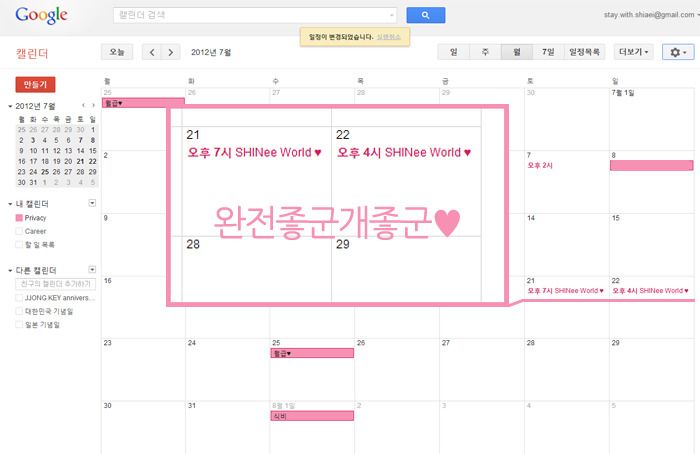Click the 7월 1일 date label
The height and width of the screenshot is (454, 700).
[x=623, y=93]
